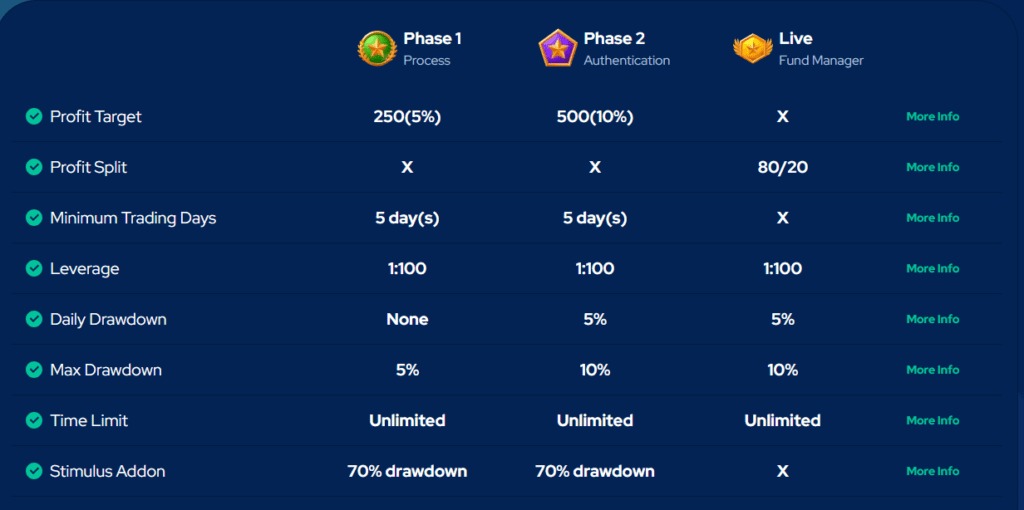The image size is (1024, 510).
Task: Click the checkmark icon beside Minimum Trading Days
Action: pyautogui.click(x=34, y=218)
